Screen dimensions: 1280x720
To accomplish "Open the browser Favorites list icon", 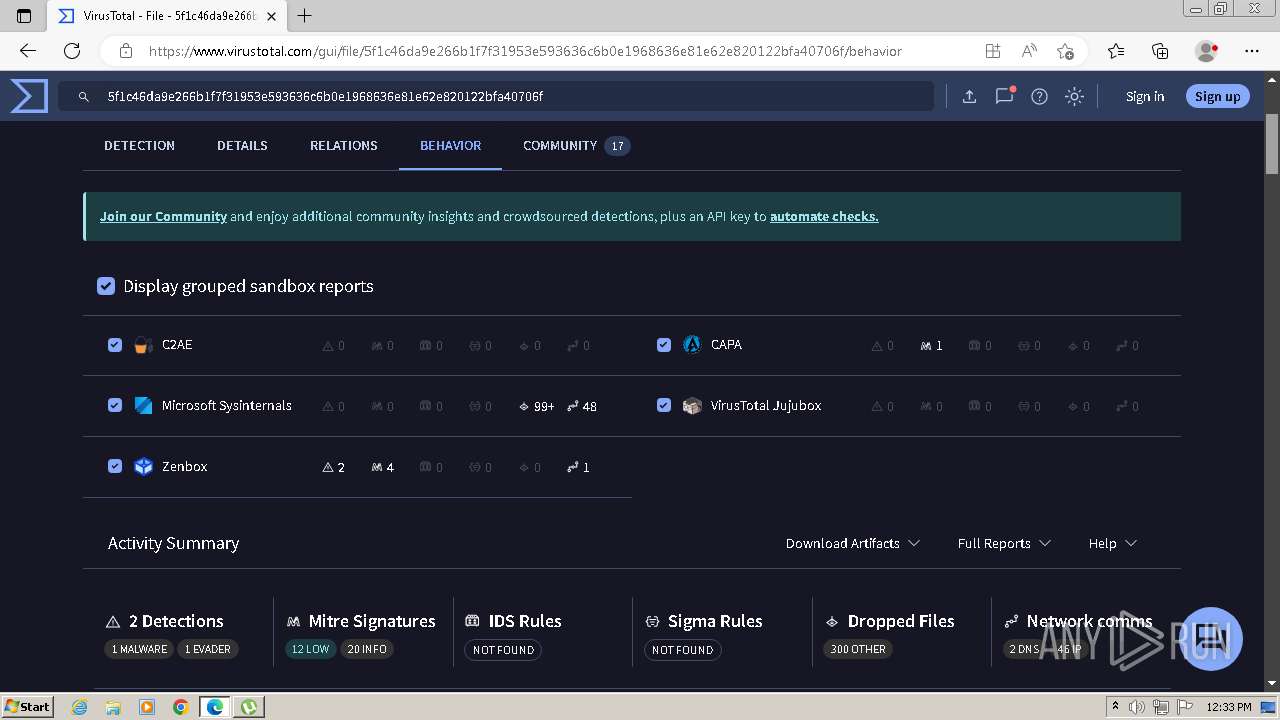I will [1116, 51].
